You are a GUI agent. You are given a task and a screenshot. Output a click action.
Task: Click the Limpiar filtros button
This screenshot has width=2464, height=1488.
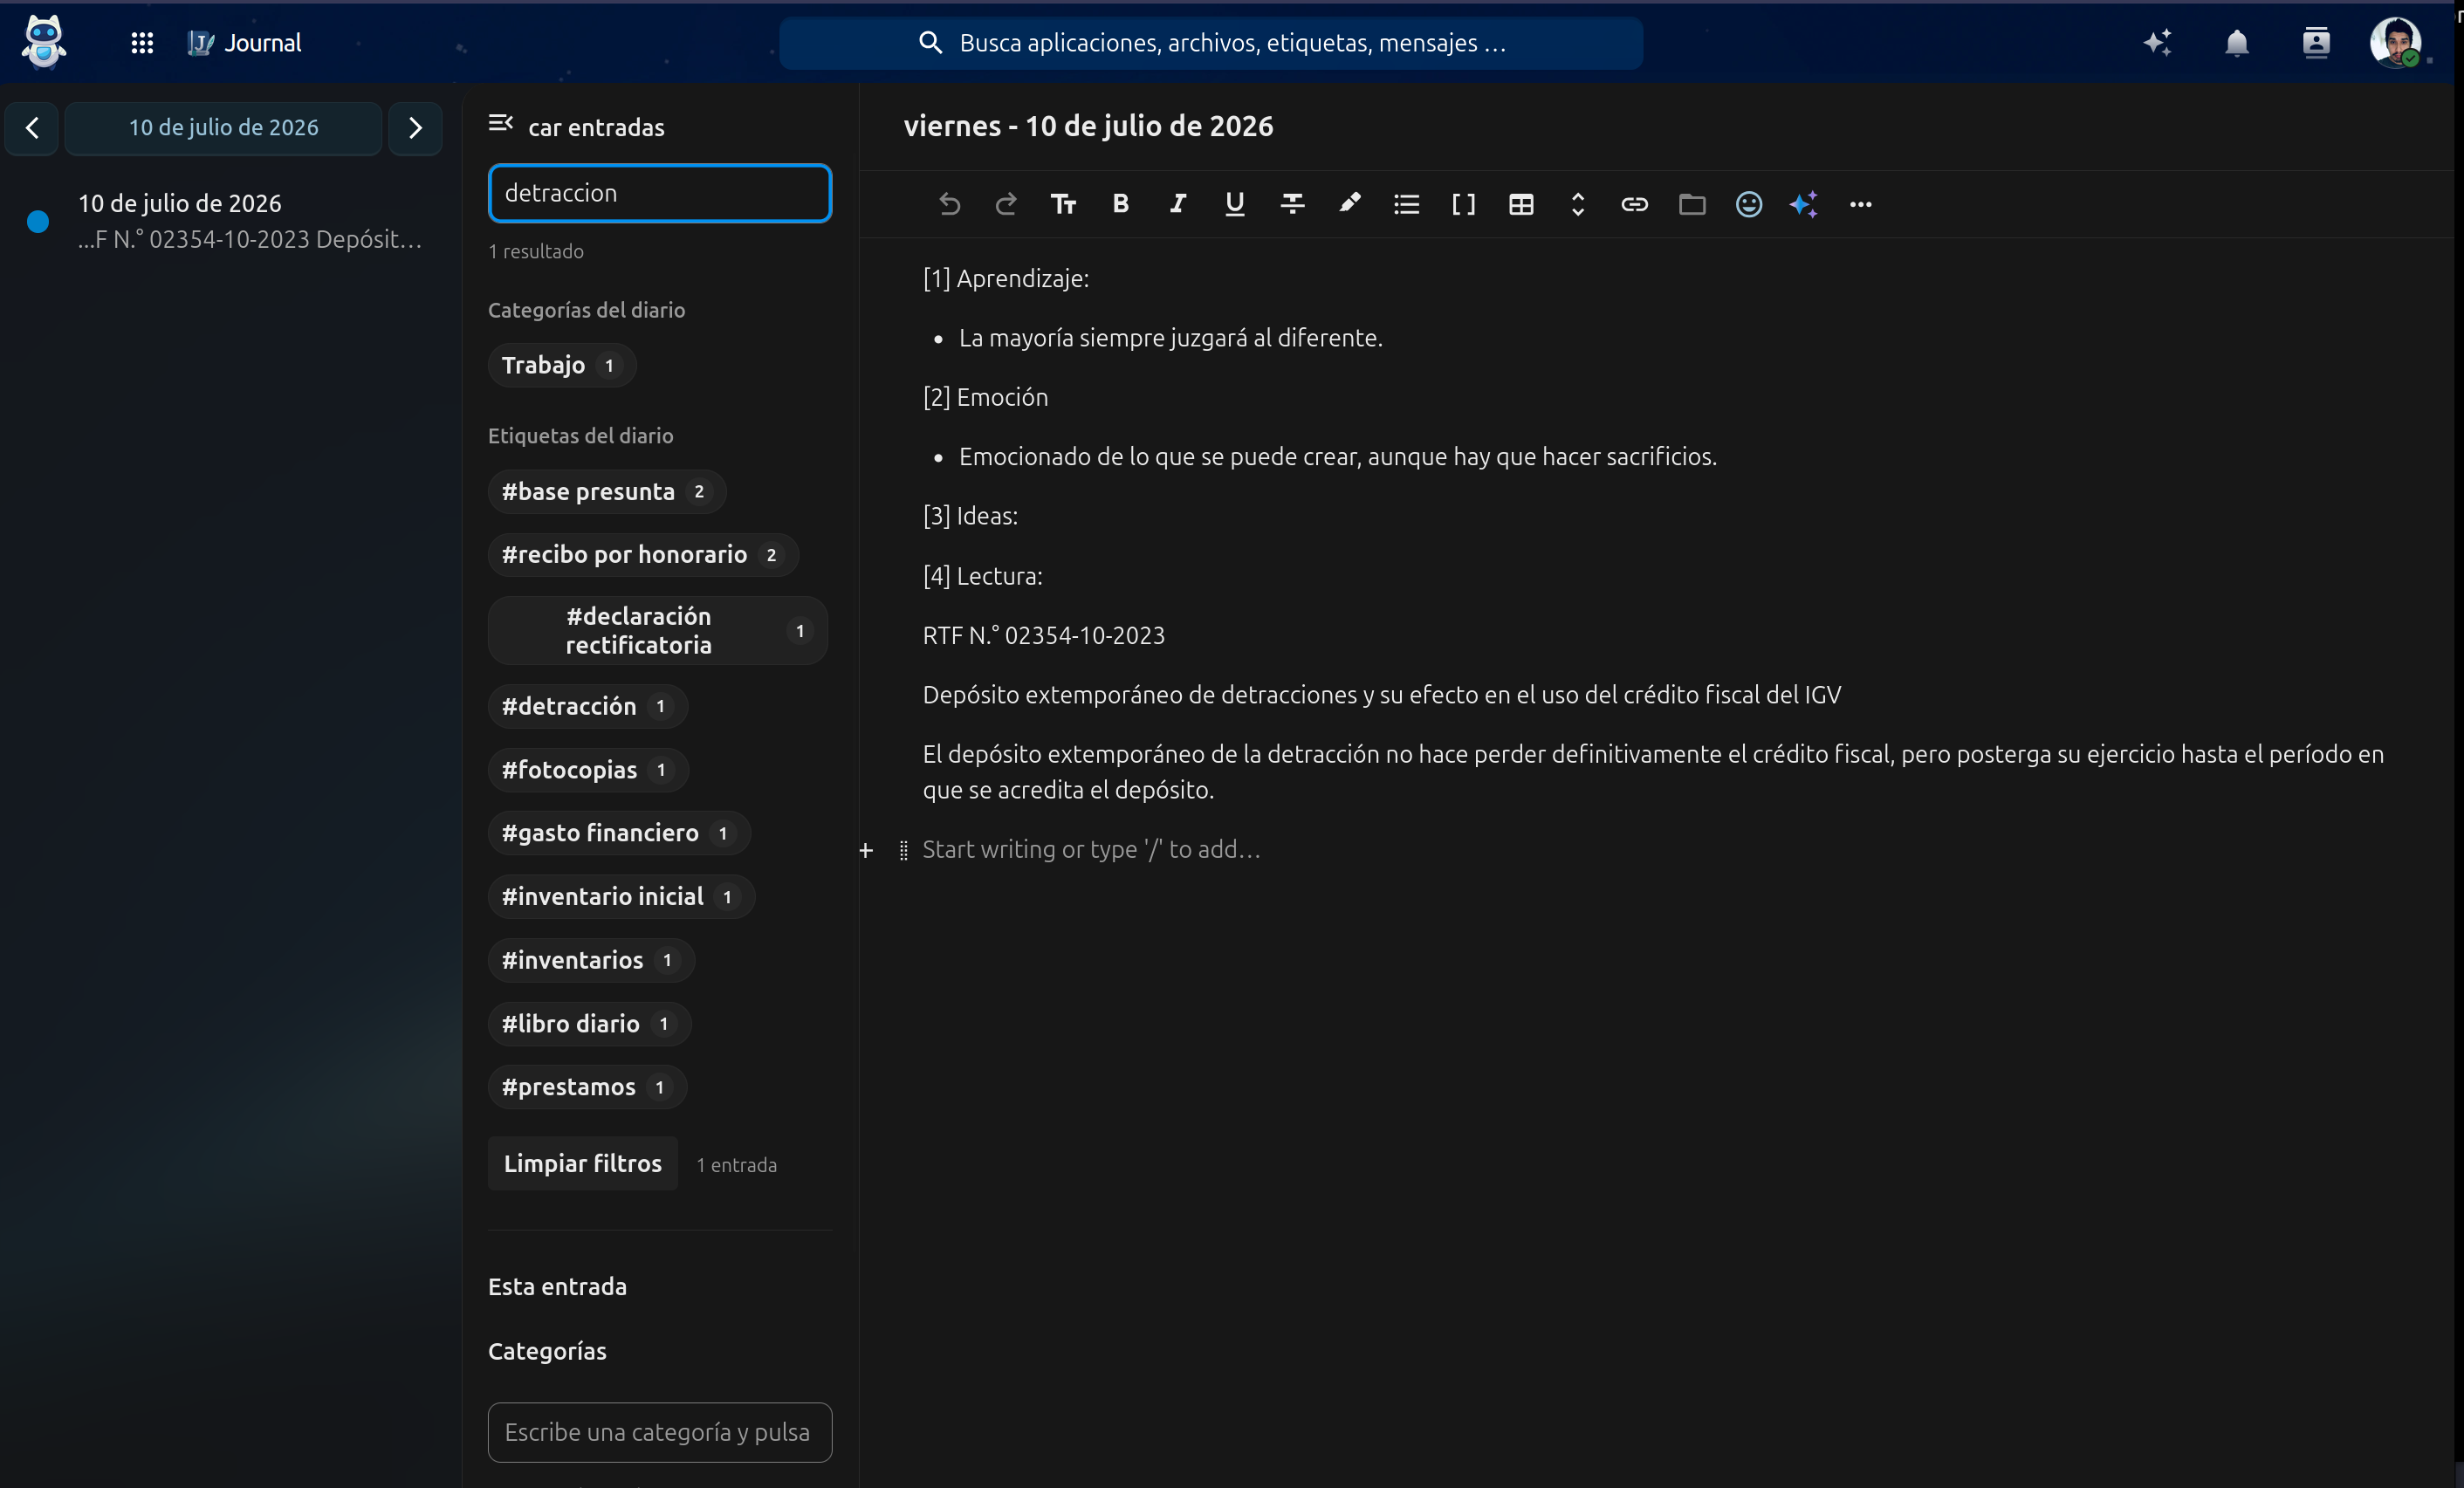pos(583,1164)
